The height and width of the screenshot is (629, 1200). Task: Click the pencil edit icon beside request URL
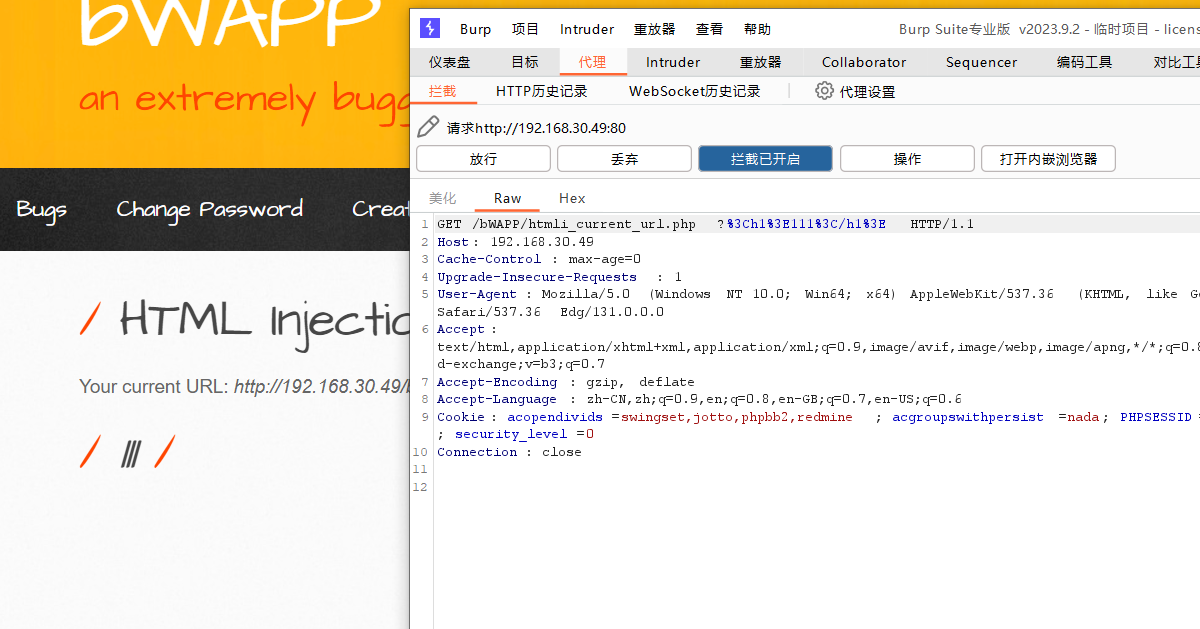tap(428, 127)
